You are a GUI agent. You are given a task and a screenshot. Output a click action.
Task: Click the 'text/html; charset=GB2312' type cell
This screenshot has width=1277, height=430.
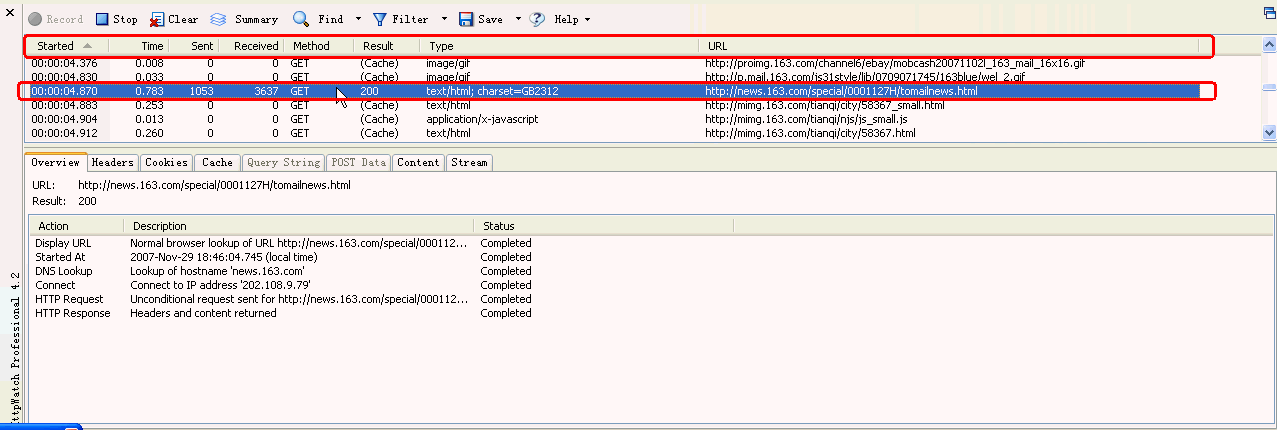494,91
